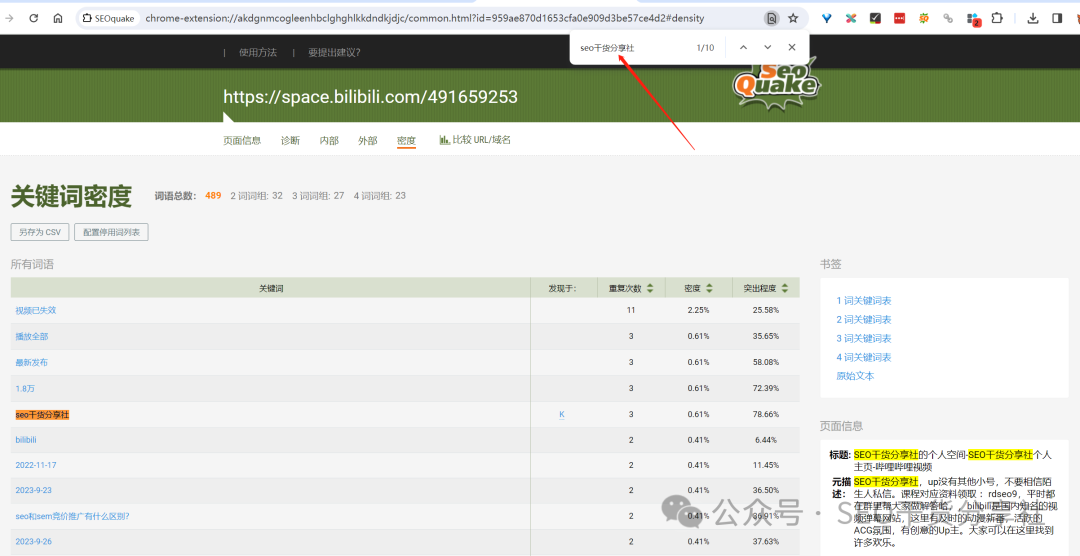Open the puzzle-piece extensions menu

(x=997, y=19)
